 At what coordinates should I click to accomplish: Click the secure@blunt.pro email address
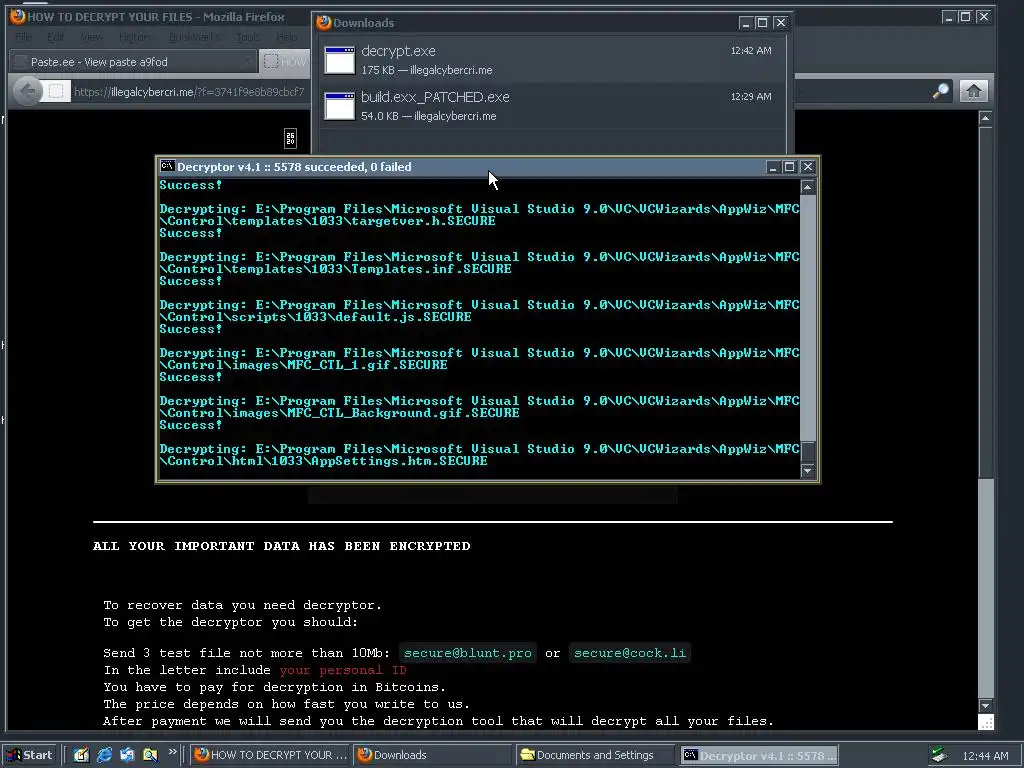[x=468, y=653]
